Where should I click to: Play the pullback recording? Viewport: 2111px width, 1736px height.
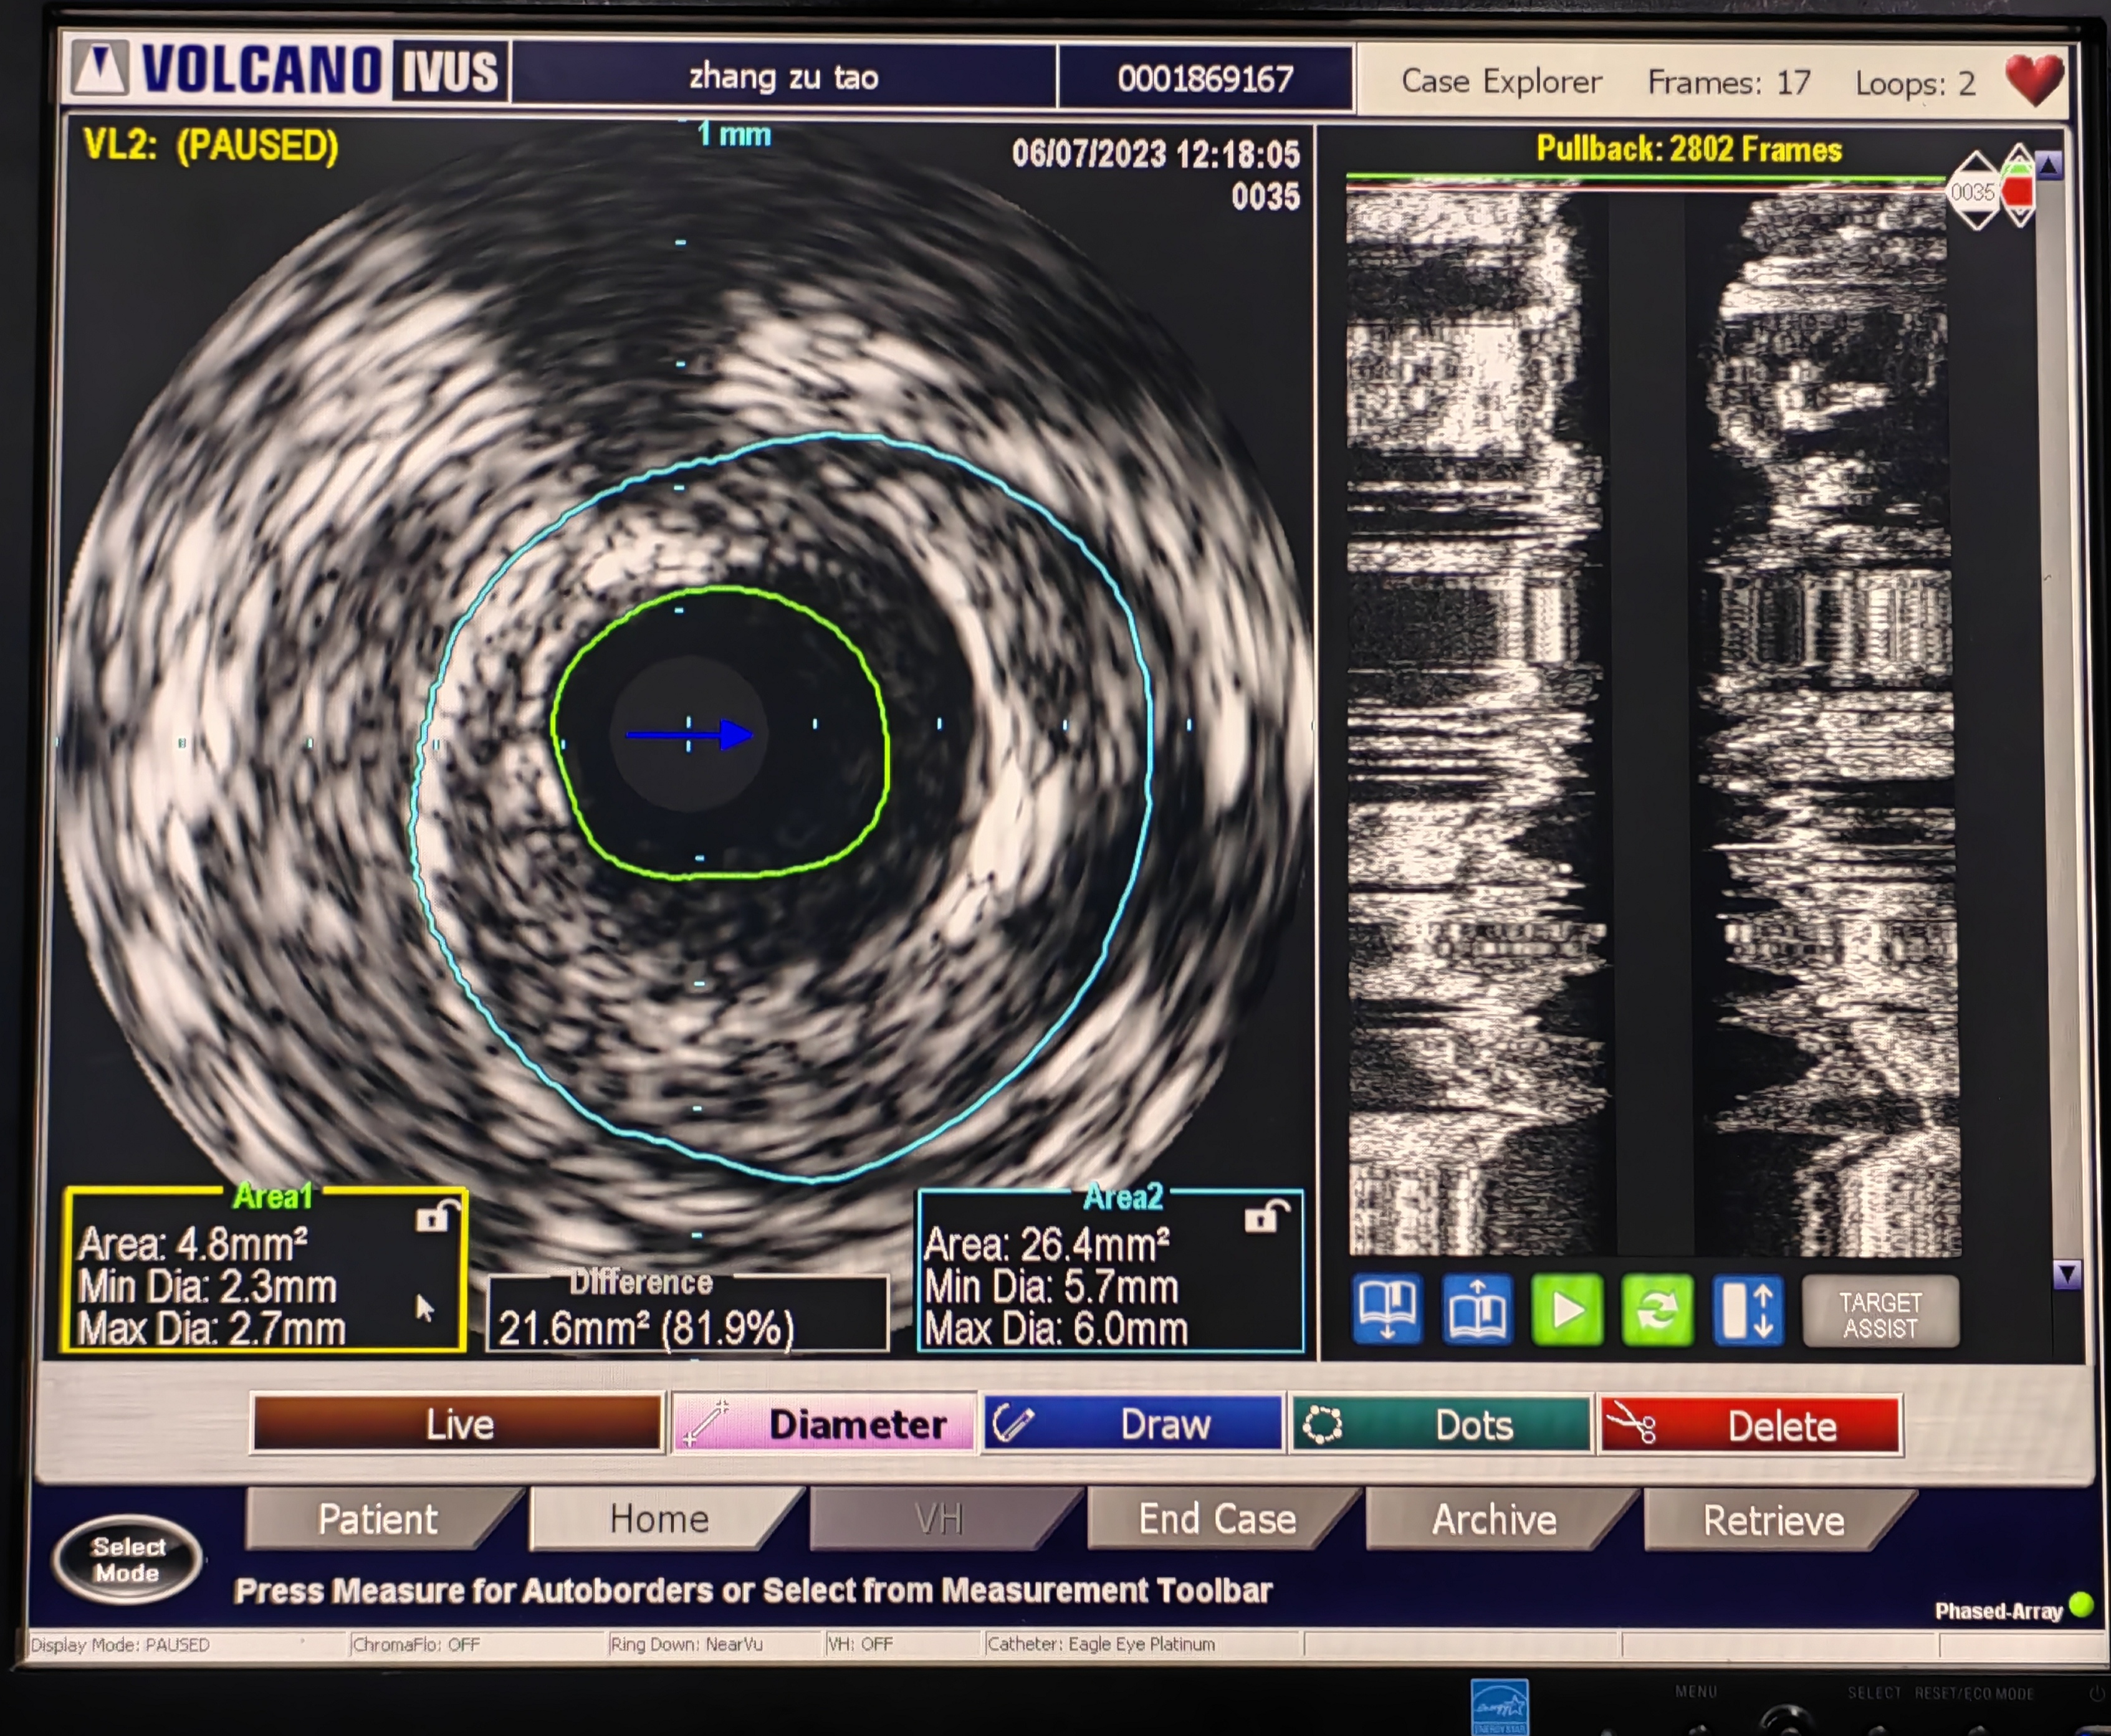click(1567, 1310)
